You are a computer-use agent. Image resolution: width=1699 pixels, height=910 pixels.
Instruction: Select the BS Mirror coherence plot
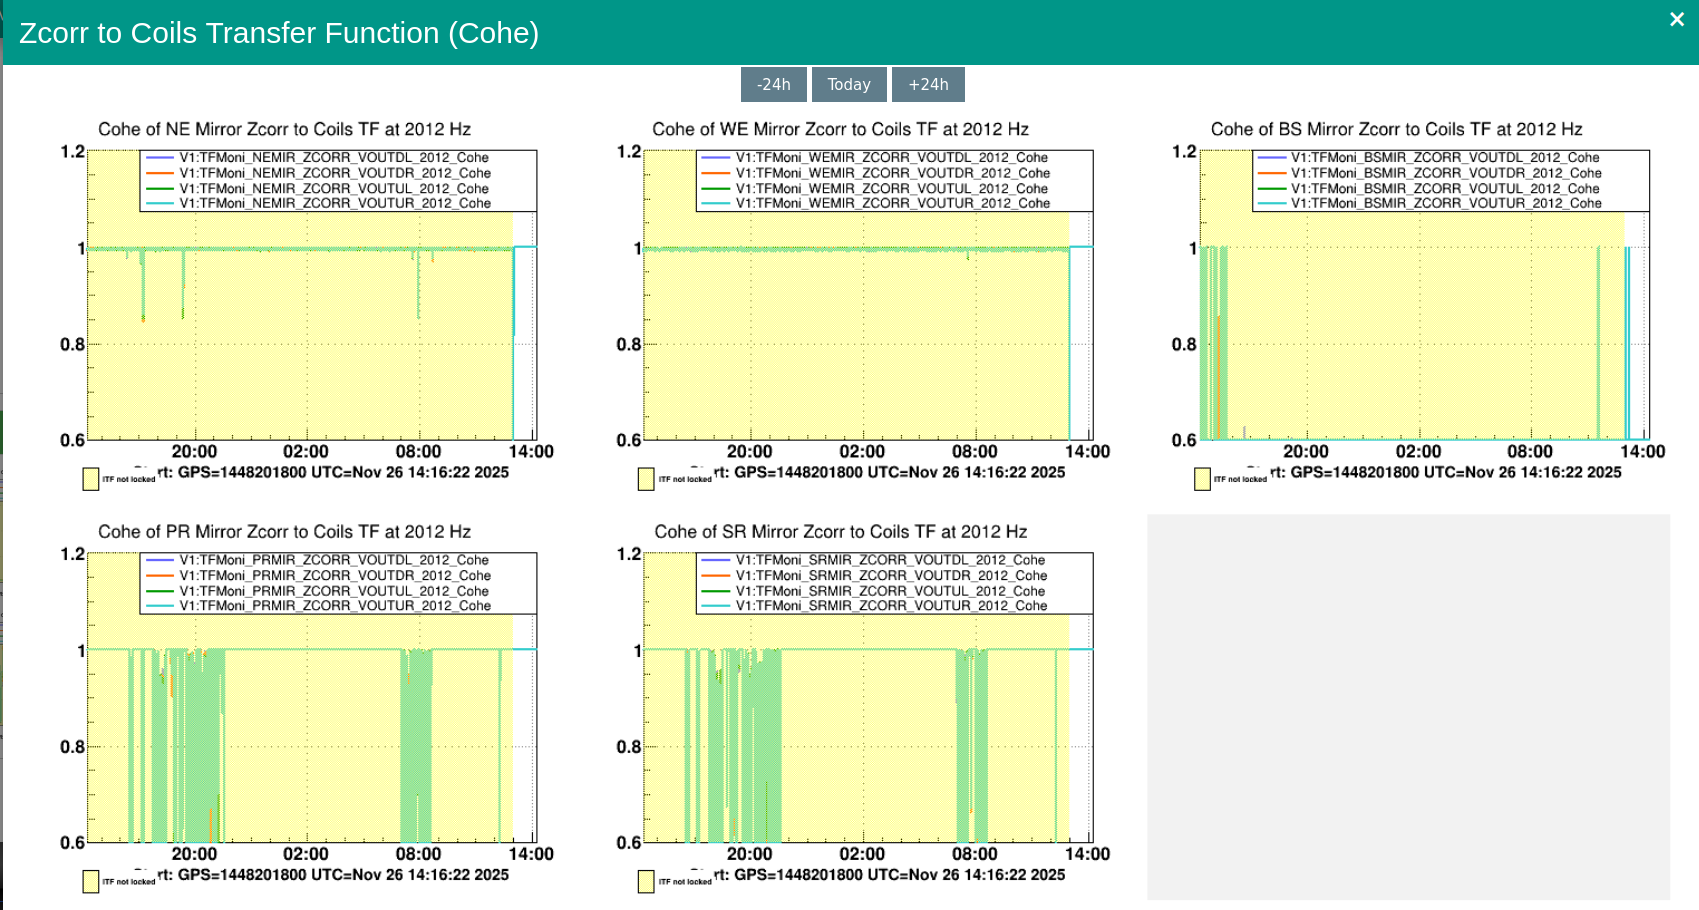1424,320
